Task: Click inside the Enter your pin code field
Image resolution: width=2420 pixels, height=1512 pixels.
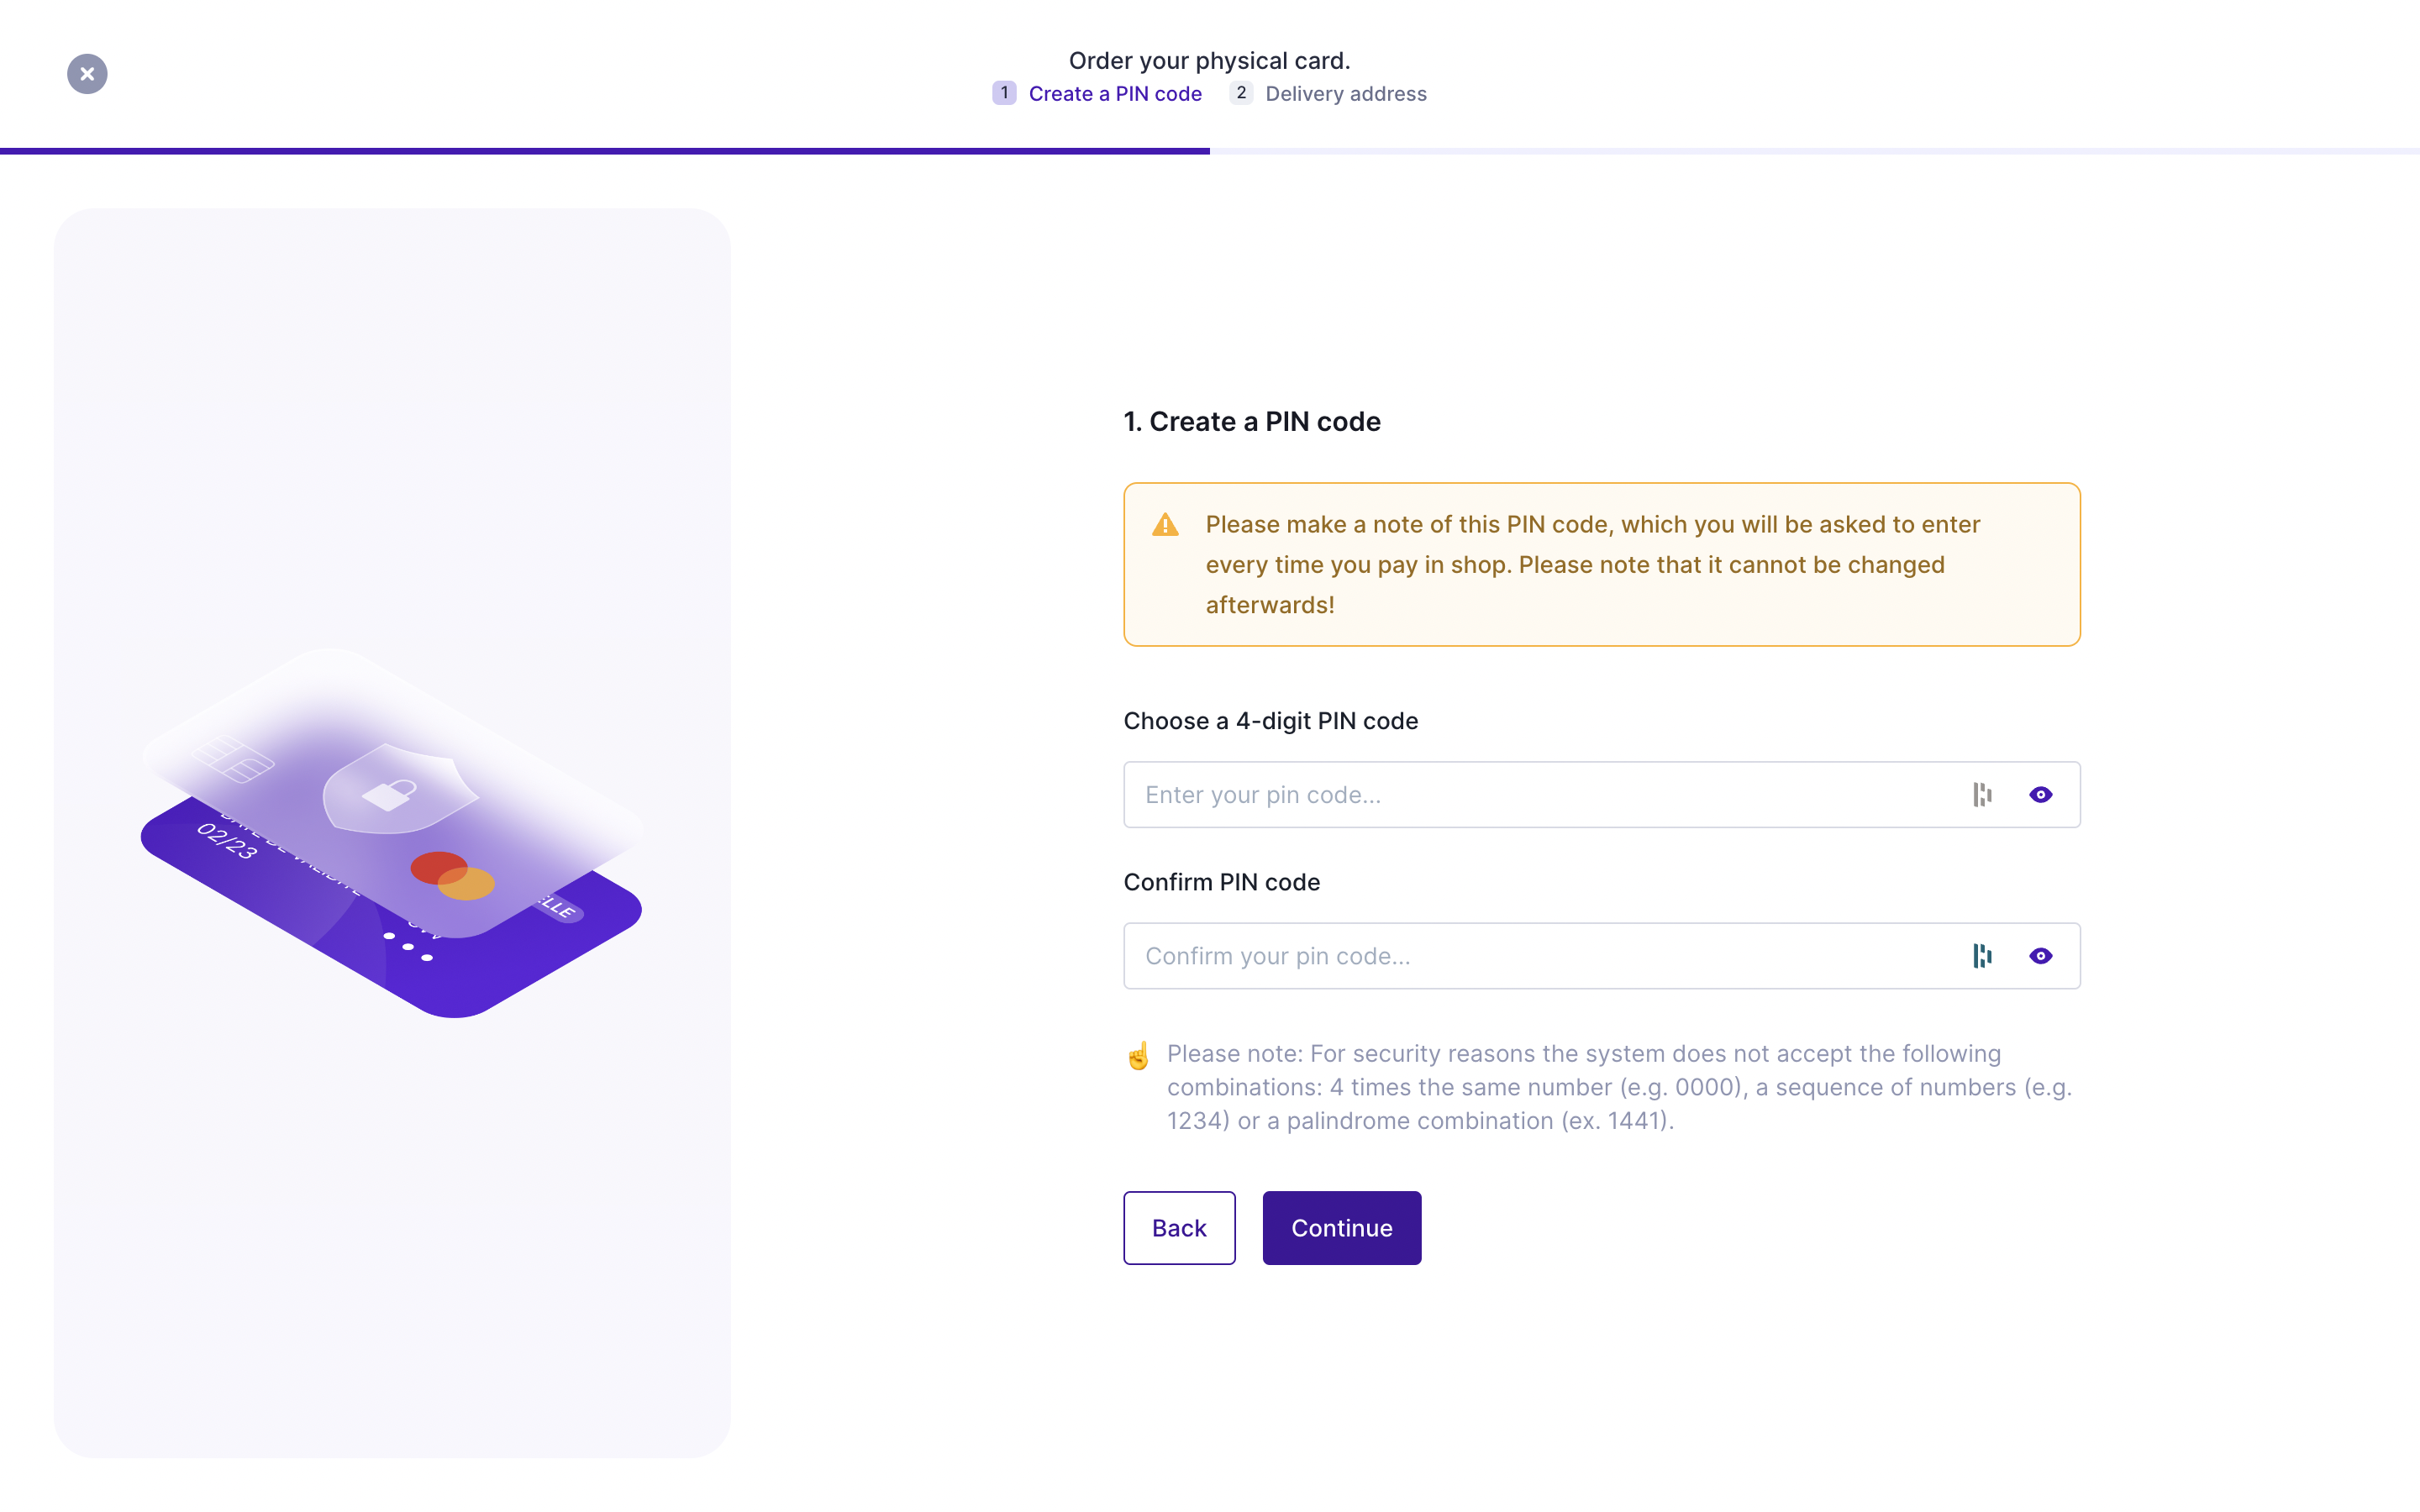Action: point(1500,794)
